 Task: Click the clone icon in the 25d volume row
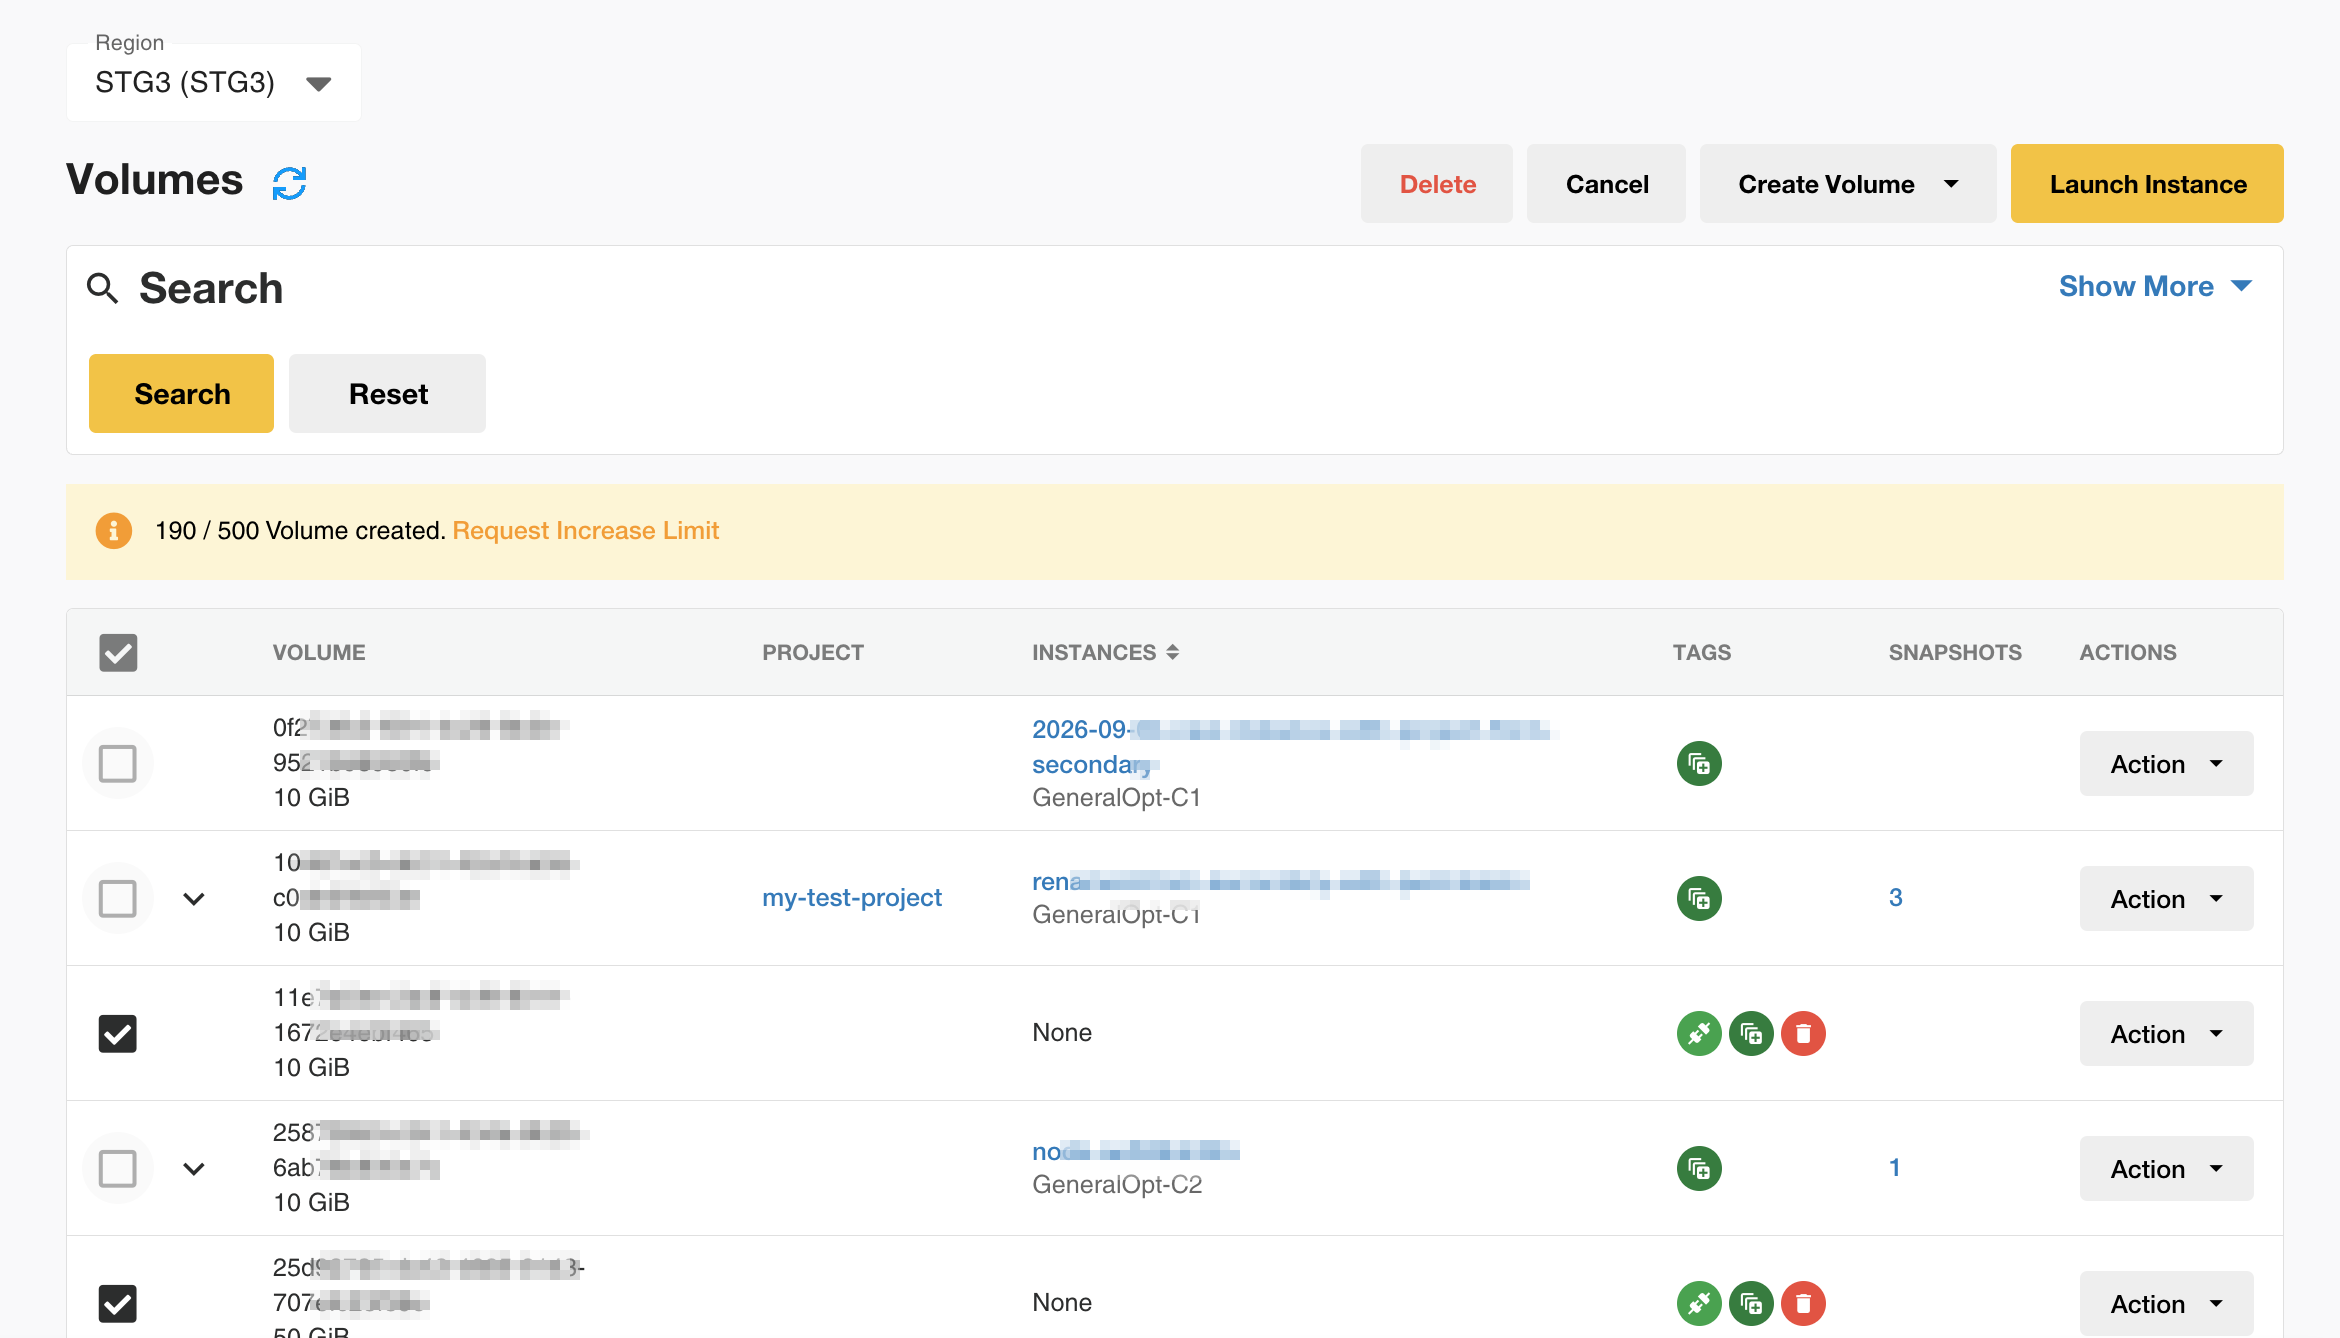pyautogui.click(x=1751, y=1304)
